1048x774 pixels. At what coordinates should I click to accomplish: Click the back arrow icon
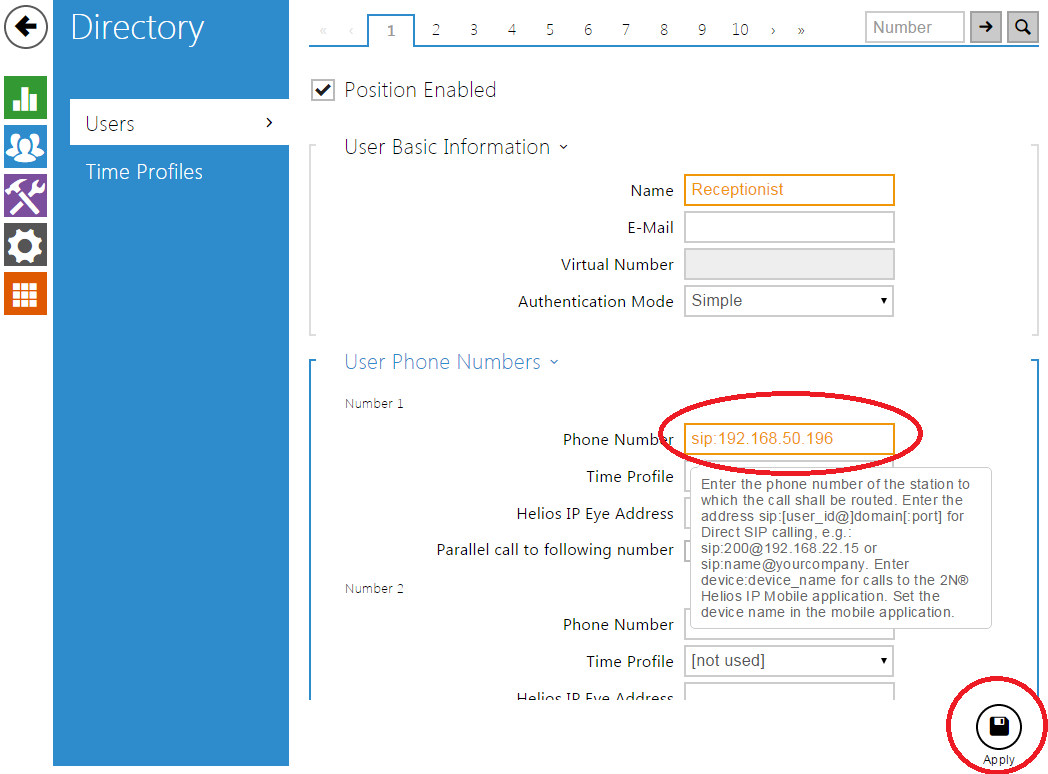[x=26, y=27]
